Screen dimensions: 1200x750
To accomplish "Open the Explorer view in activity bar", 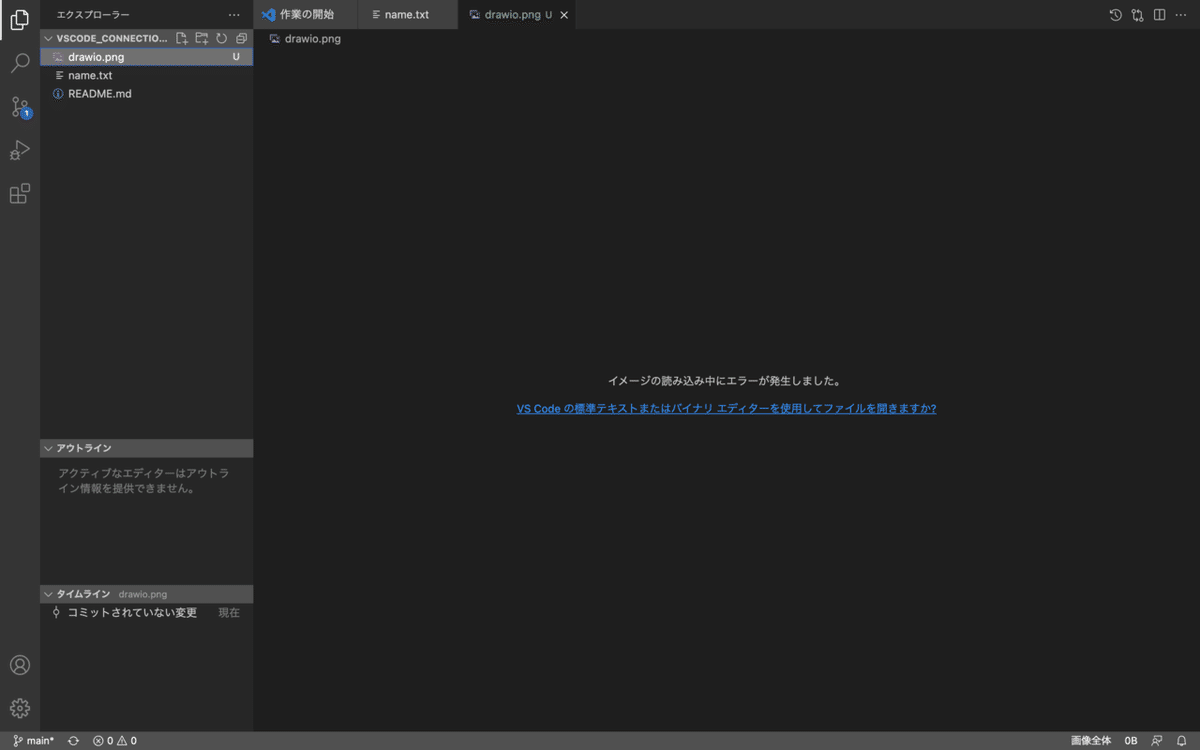I will click(x=20, y=20).
